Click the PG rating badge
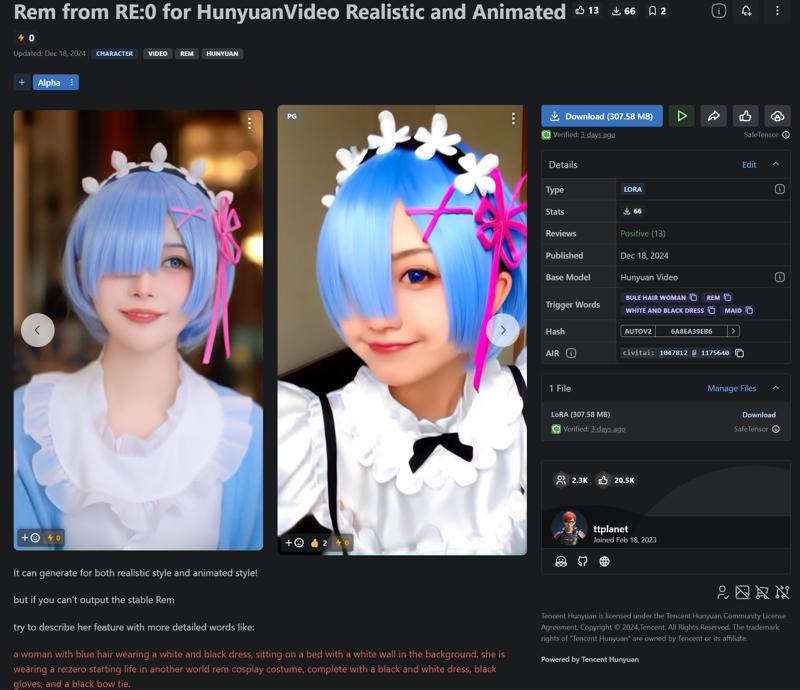Viewport: 800px width, 690px height. click(x=292, y=116)
